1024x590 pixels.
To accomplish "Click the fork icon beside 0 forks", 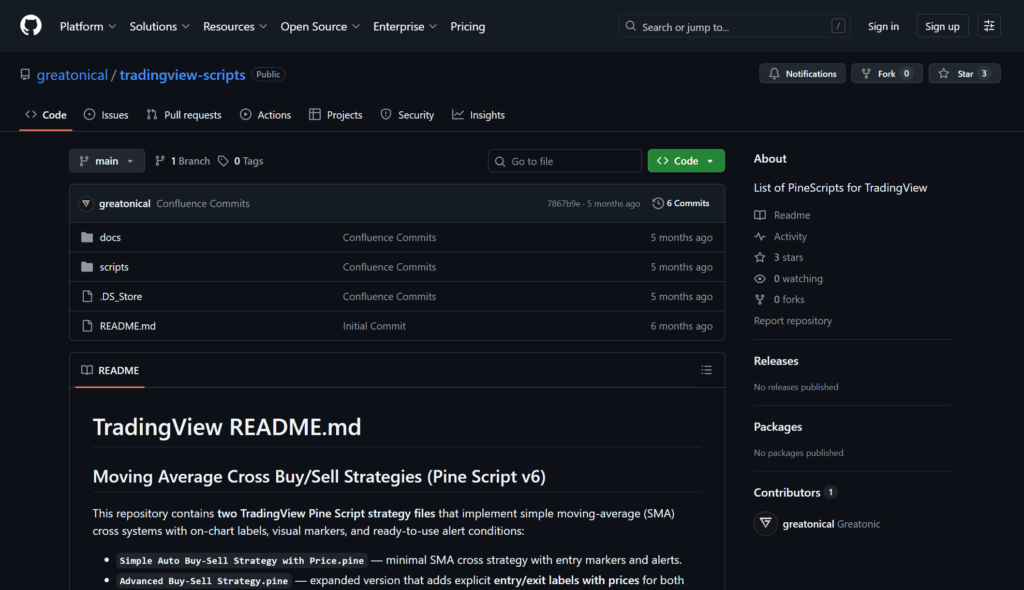I will (x=760, y=299).
